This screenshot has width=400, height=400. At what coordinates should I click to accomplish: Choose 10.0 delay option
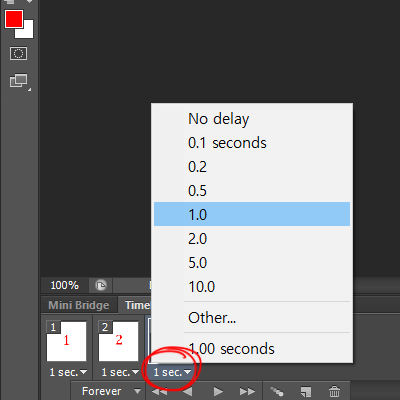click(x=252, y=287)
